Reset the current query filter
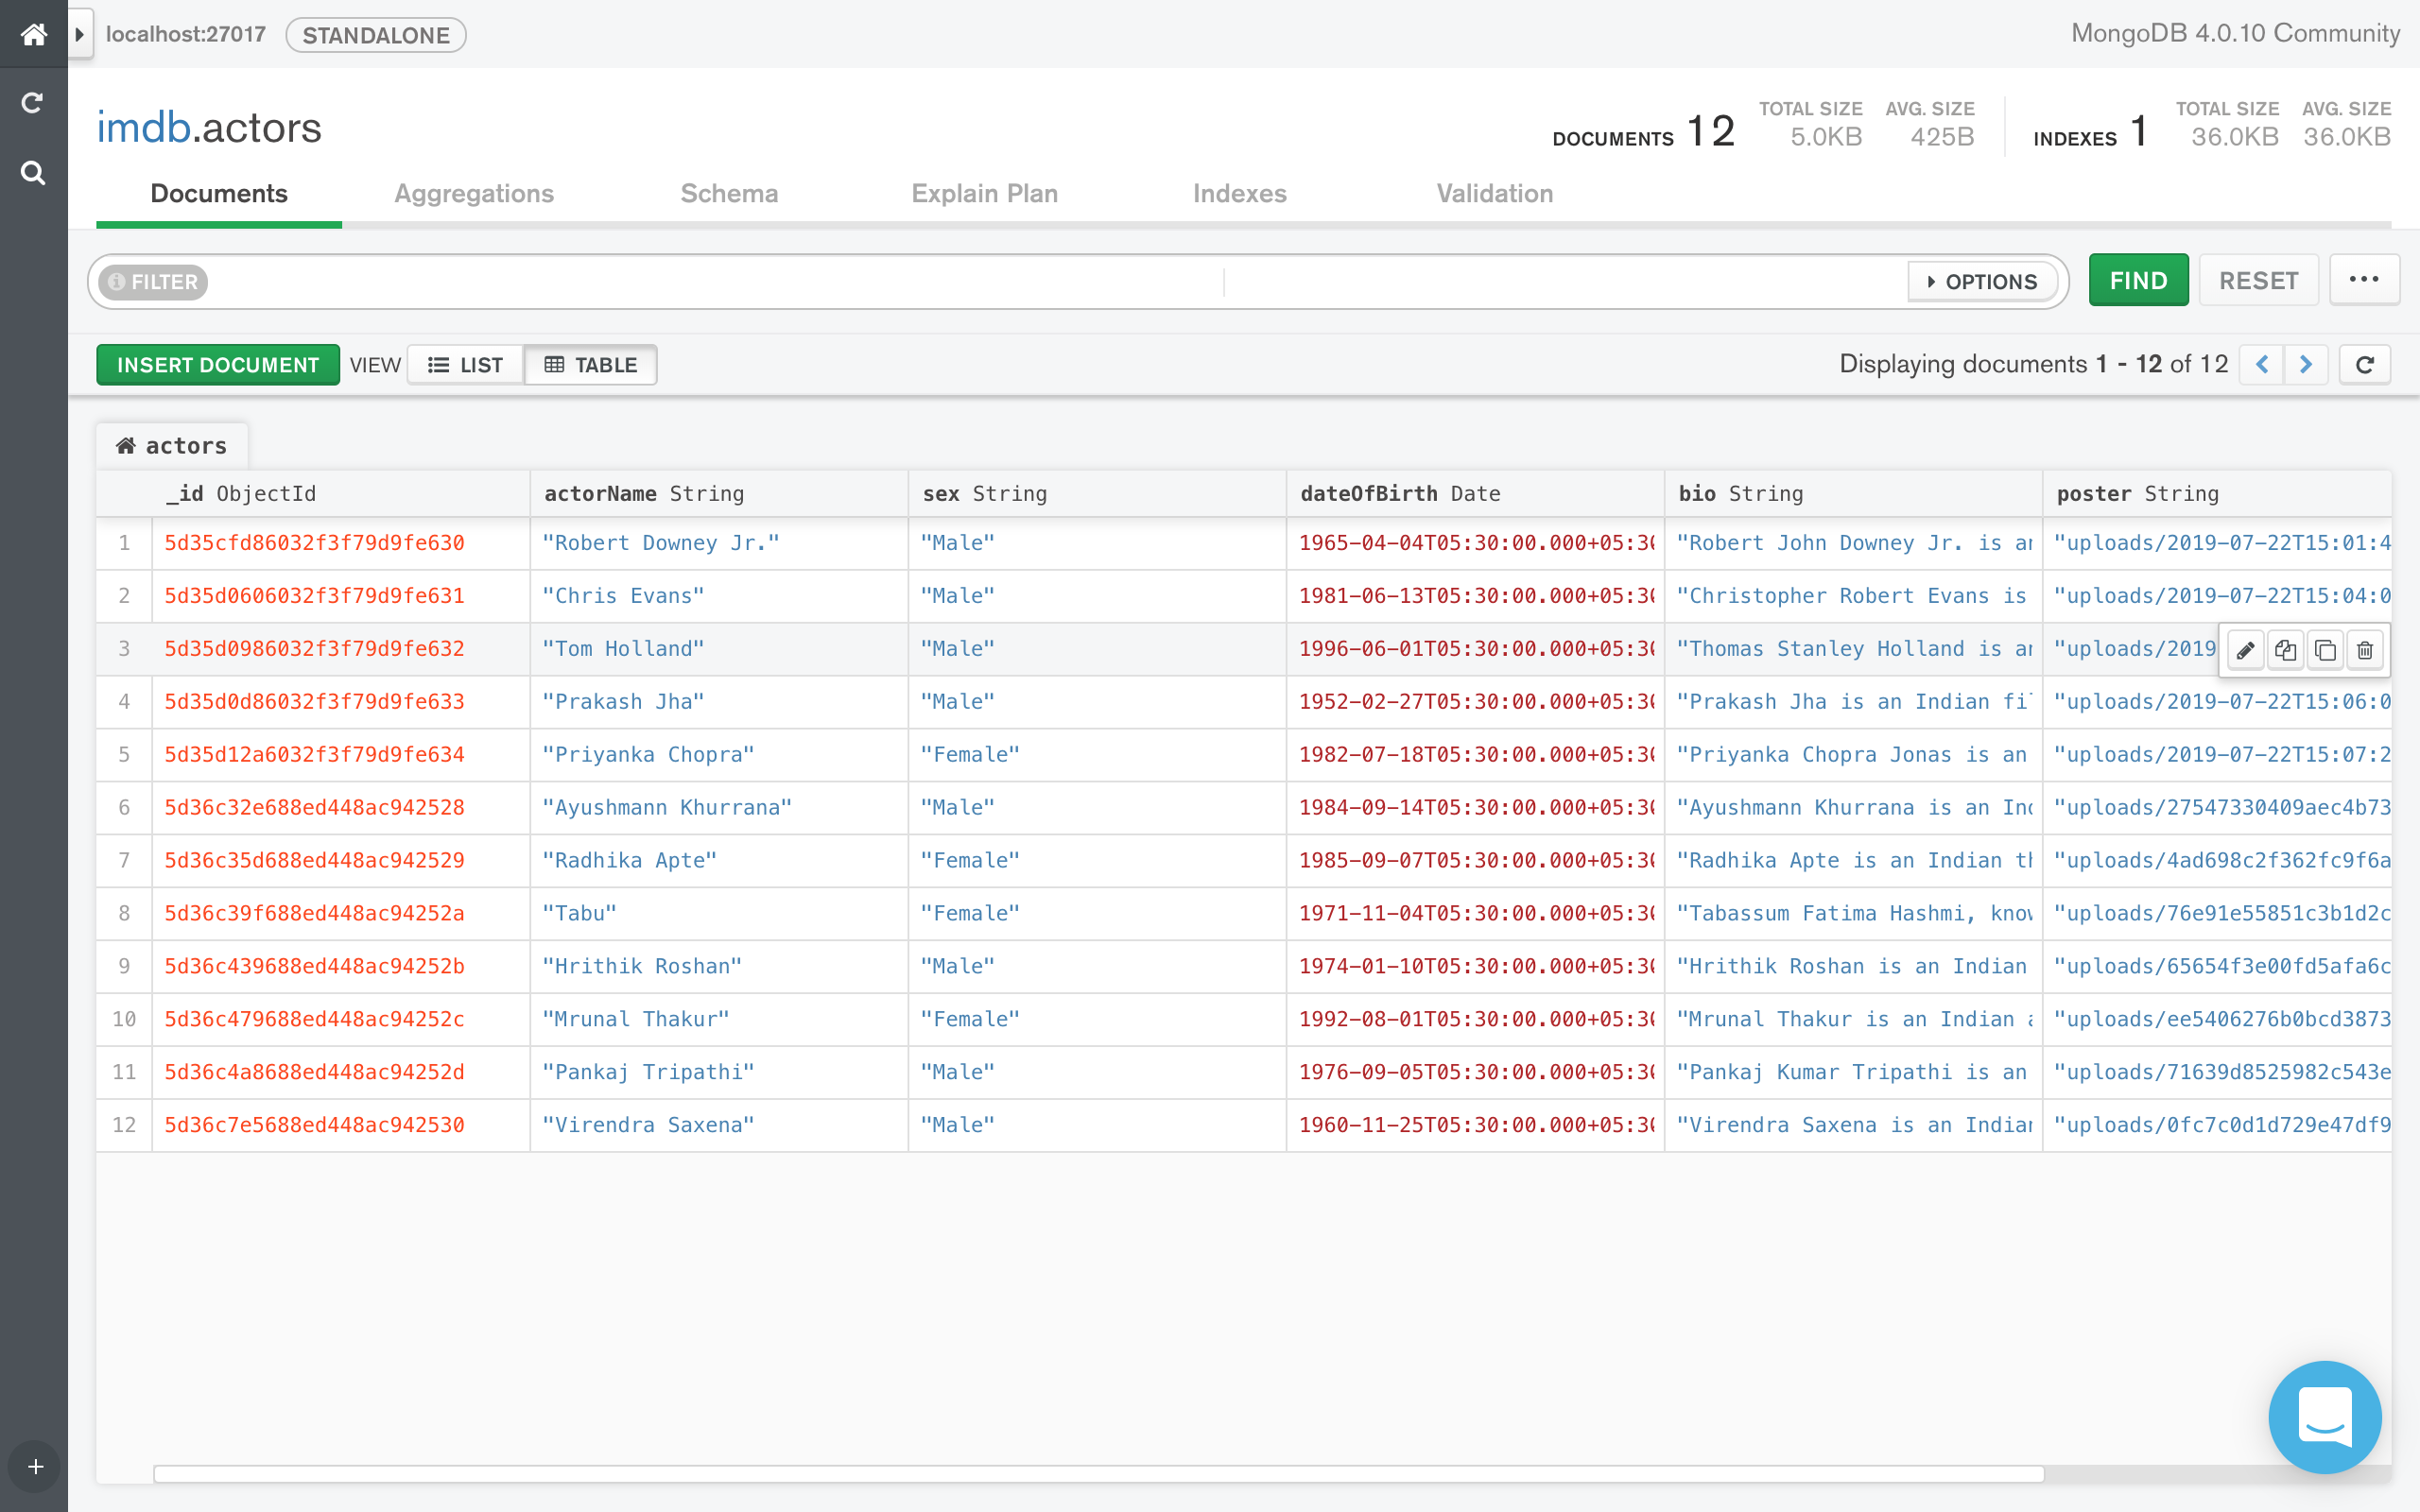 coord(2258,280)
